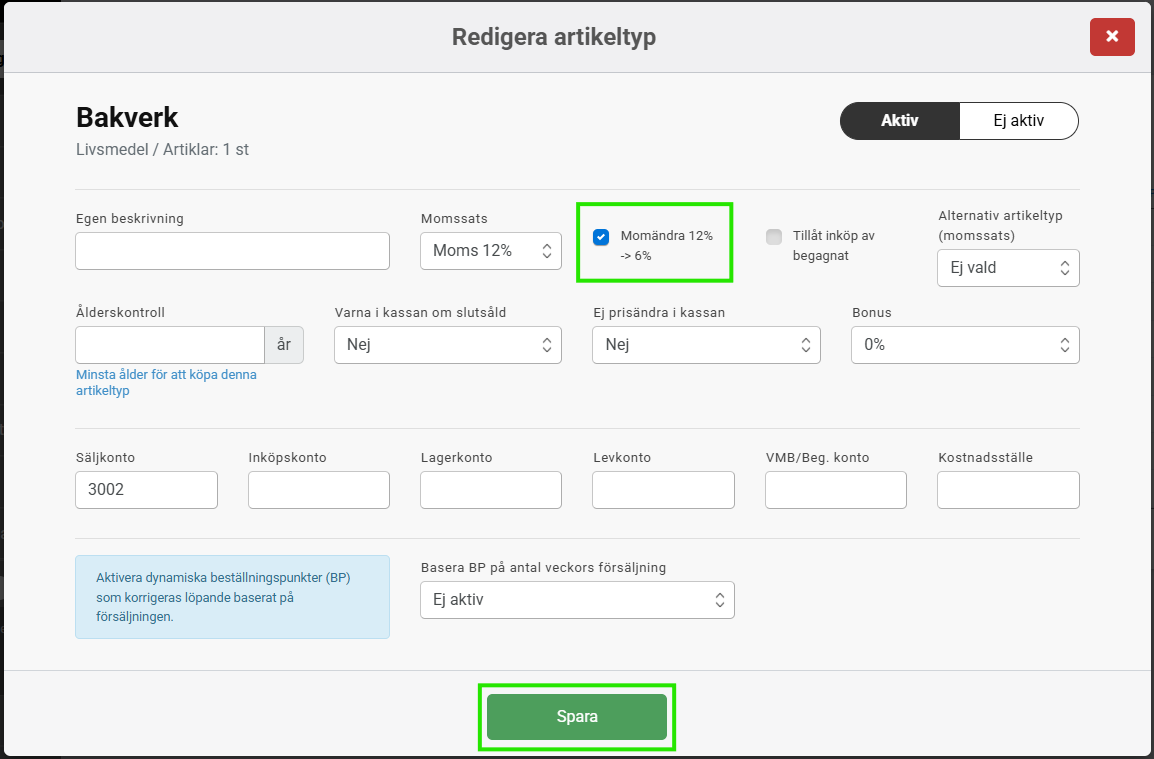Expand Alternativ artikeltyp dropdown
This screenshot has width=1154, height=759.
tap(1007, 268)
